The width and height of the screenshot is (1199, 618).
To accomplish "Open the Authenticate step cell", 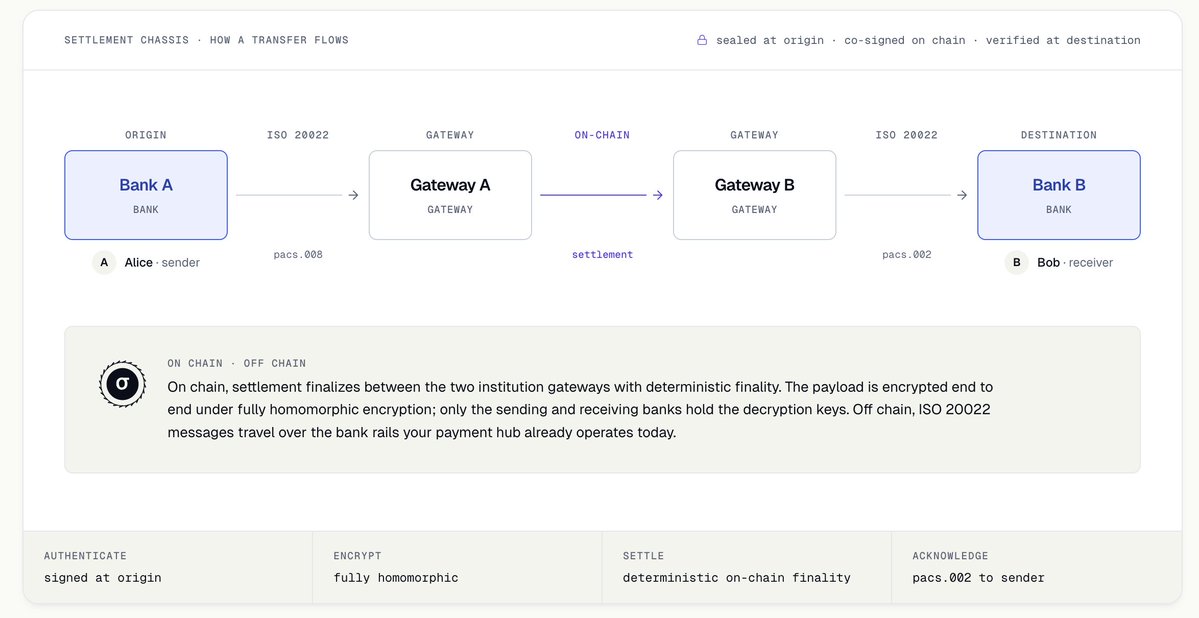I will point(168,568).
